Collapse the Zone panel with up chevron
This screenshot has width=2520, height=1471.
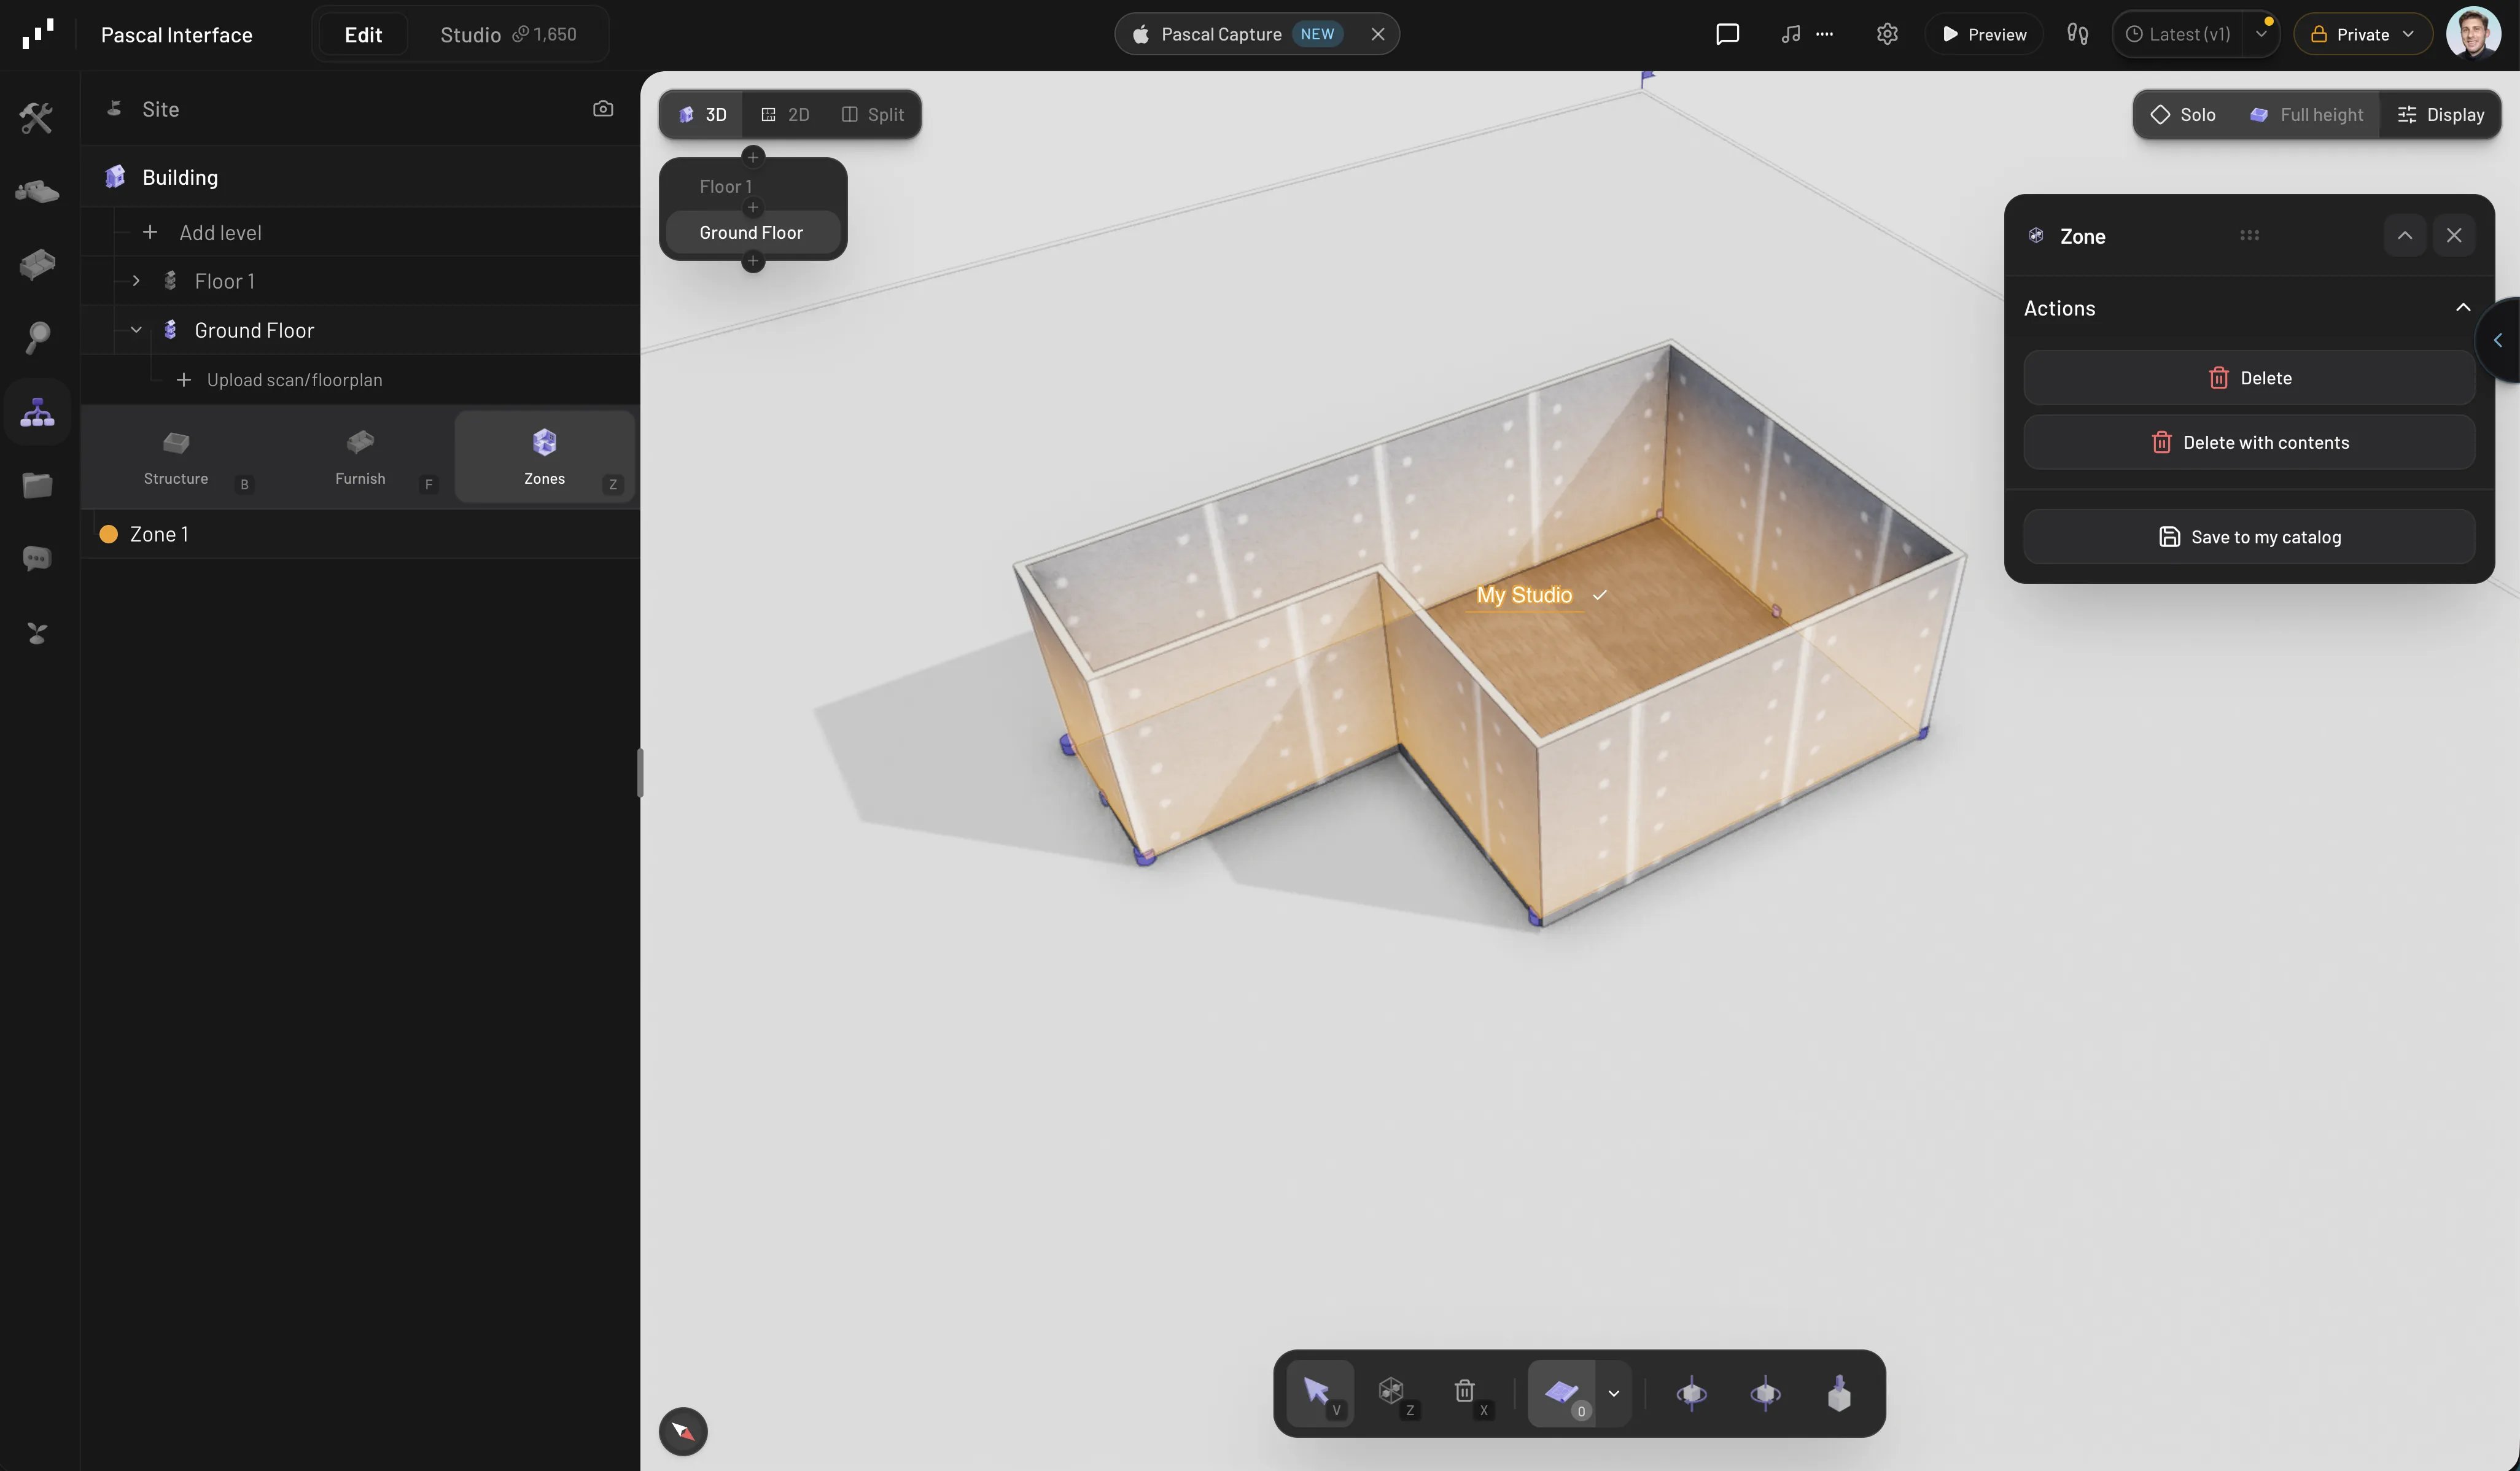click(x=2404, y=236)
